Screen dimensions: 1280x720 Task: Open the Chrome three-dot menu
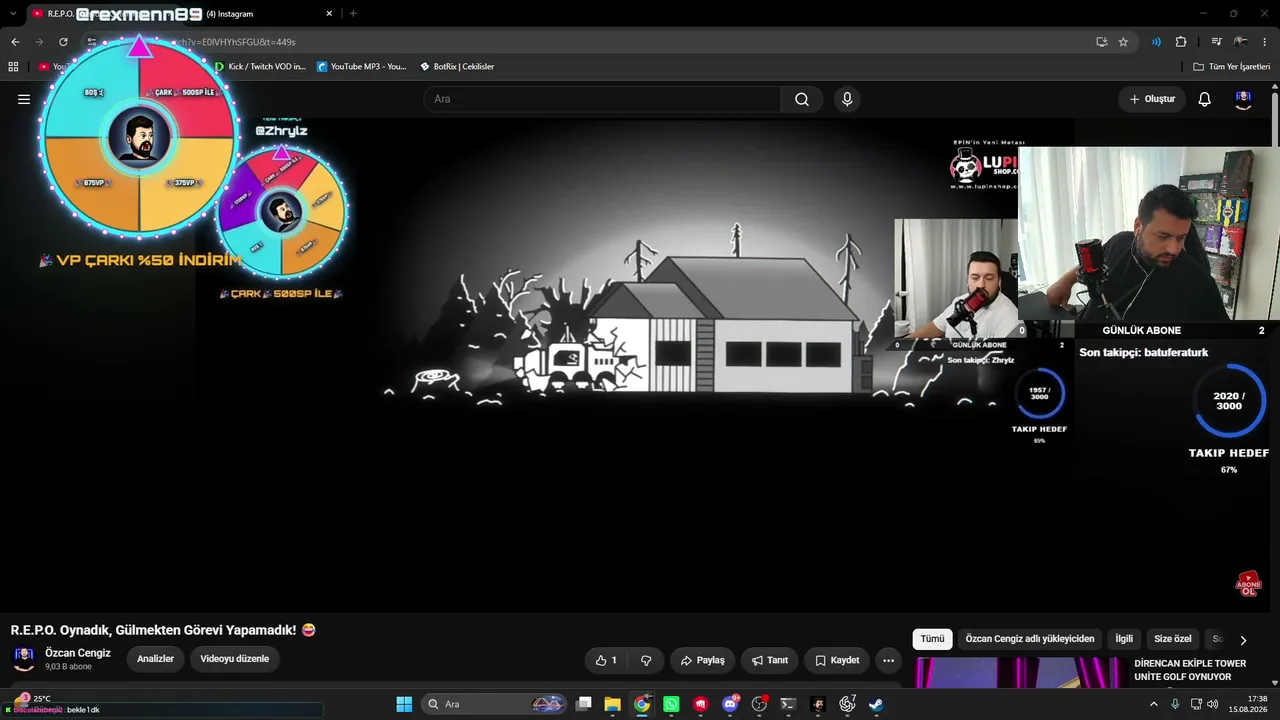pyautogui.click(x=1265, y=42)
